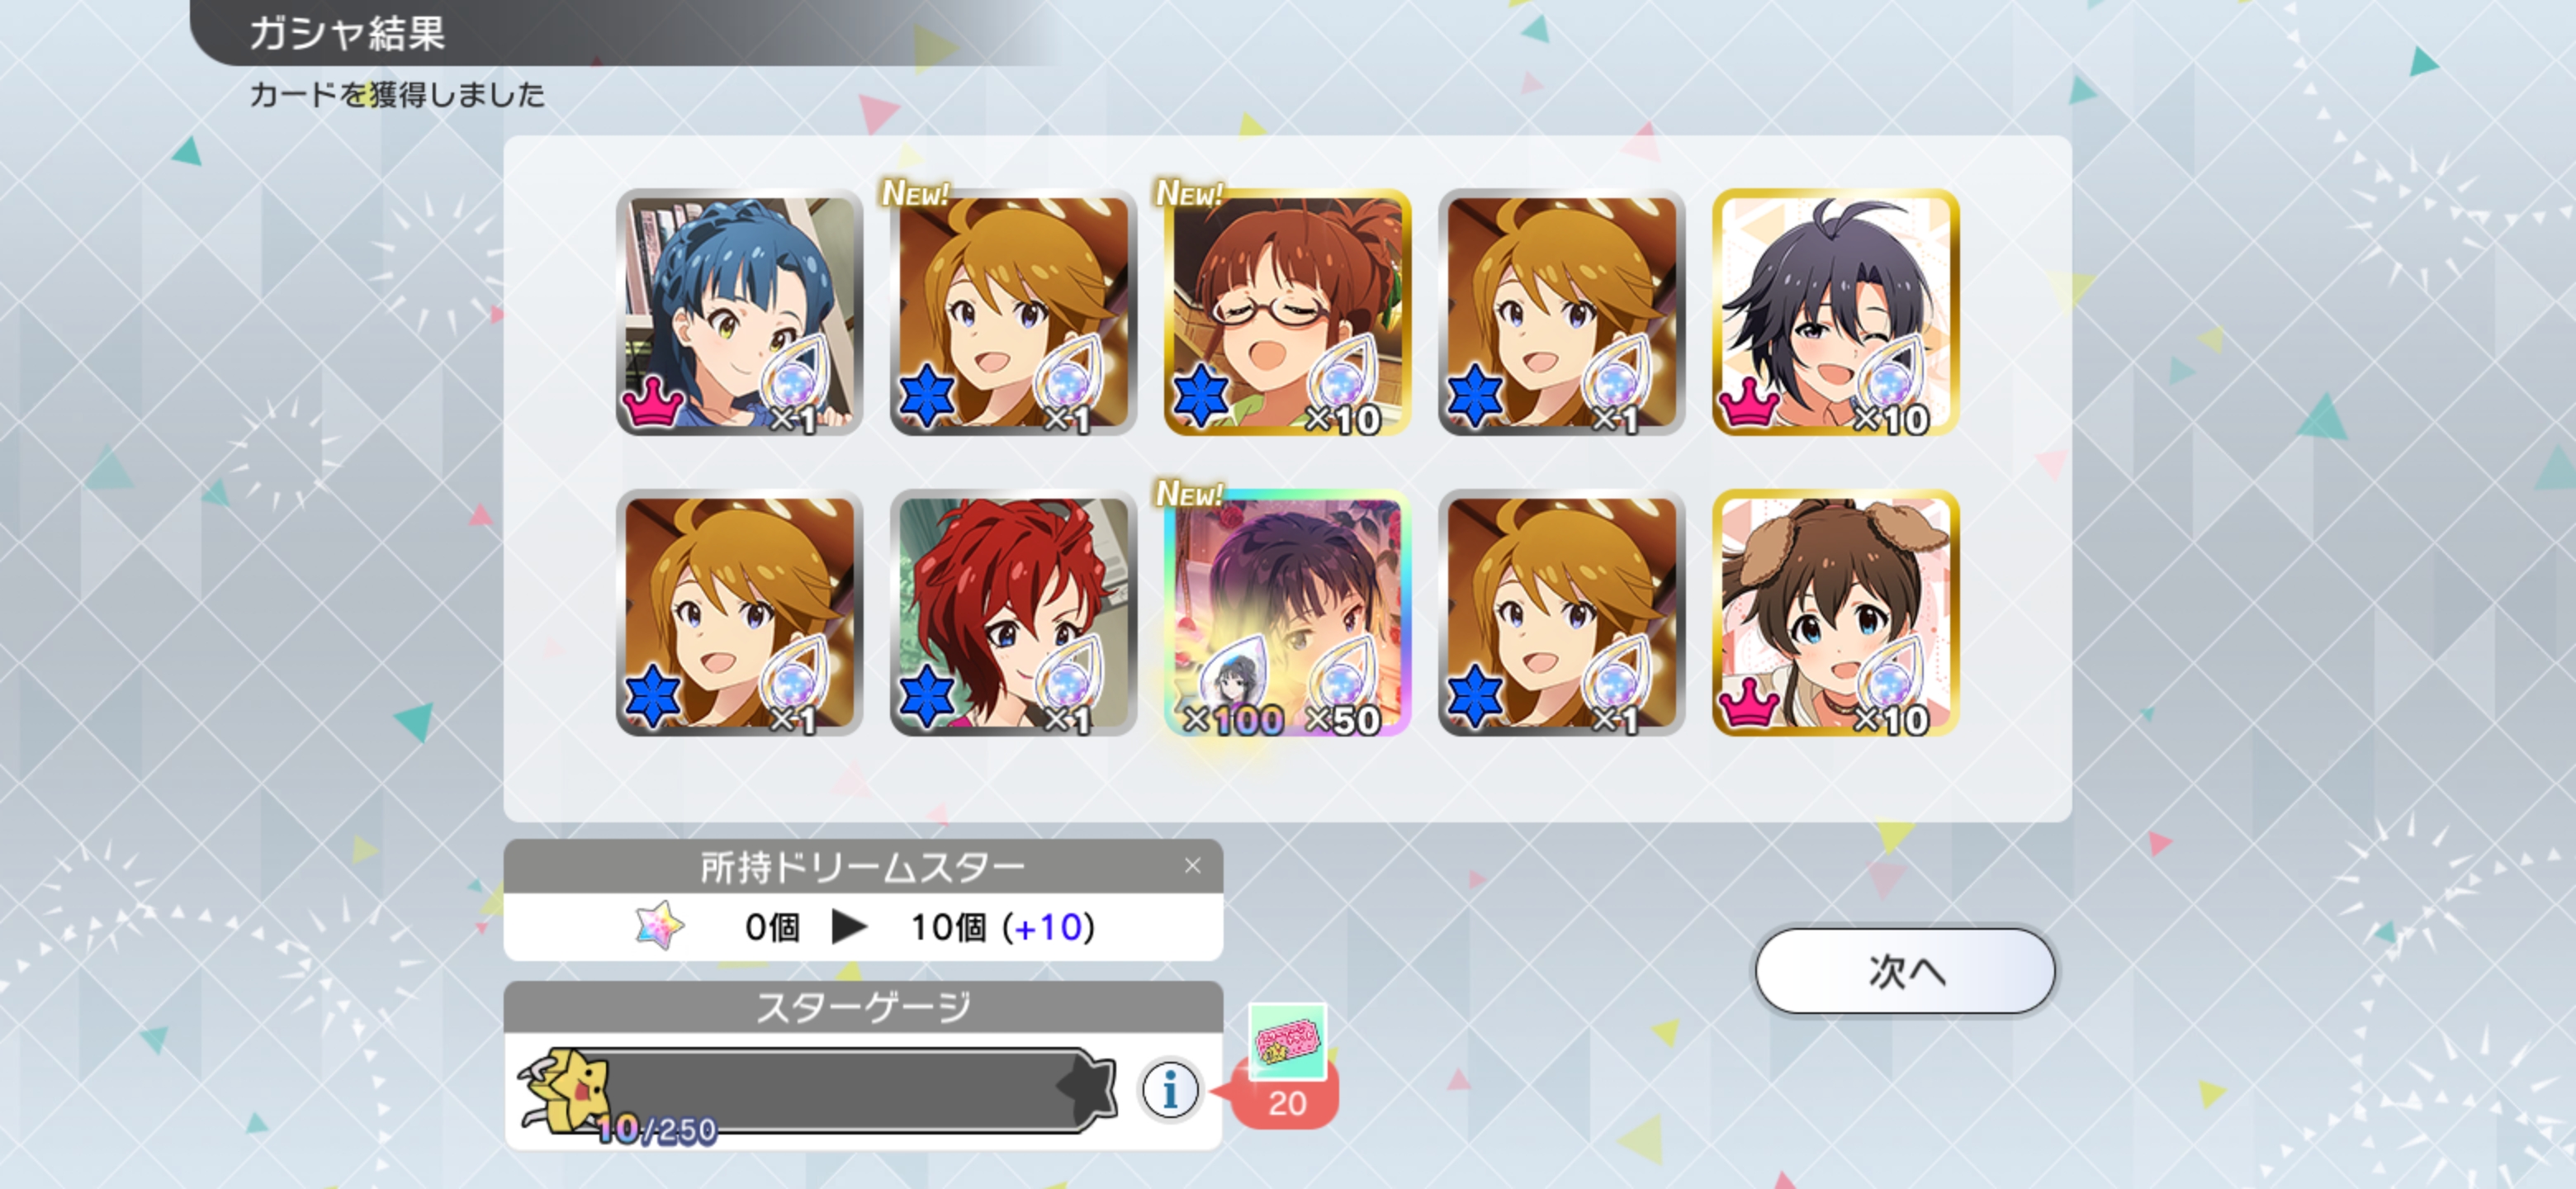Click the rainbow dream star icon
Image resolution: width=2576 pixels, height=1189 pixels.
point(659,926)
